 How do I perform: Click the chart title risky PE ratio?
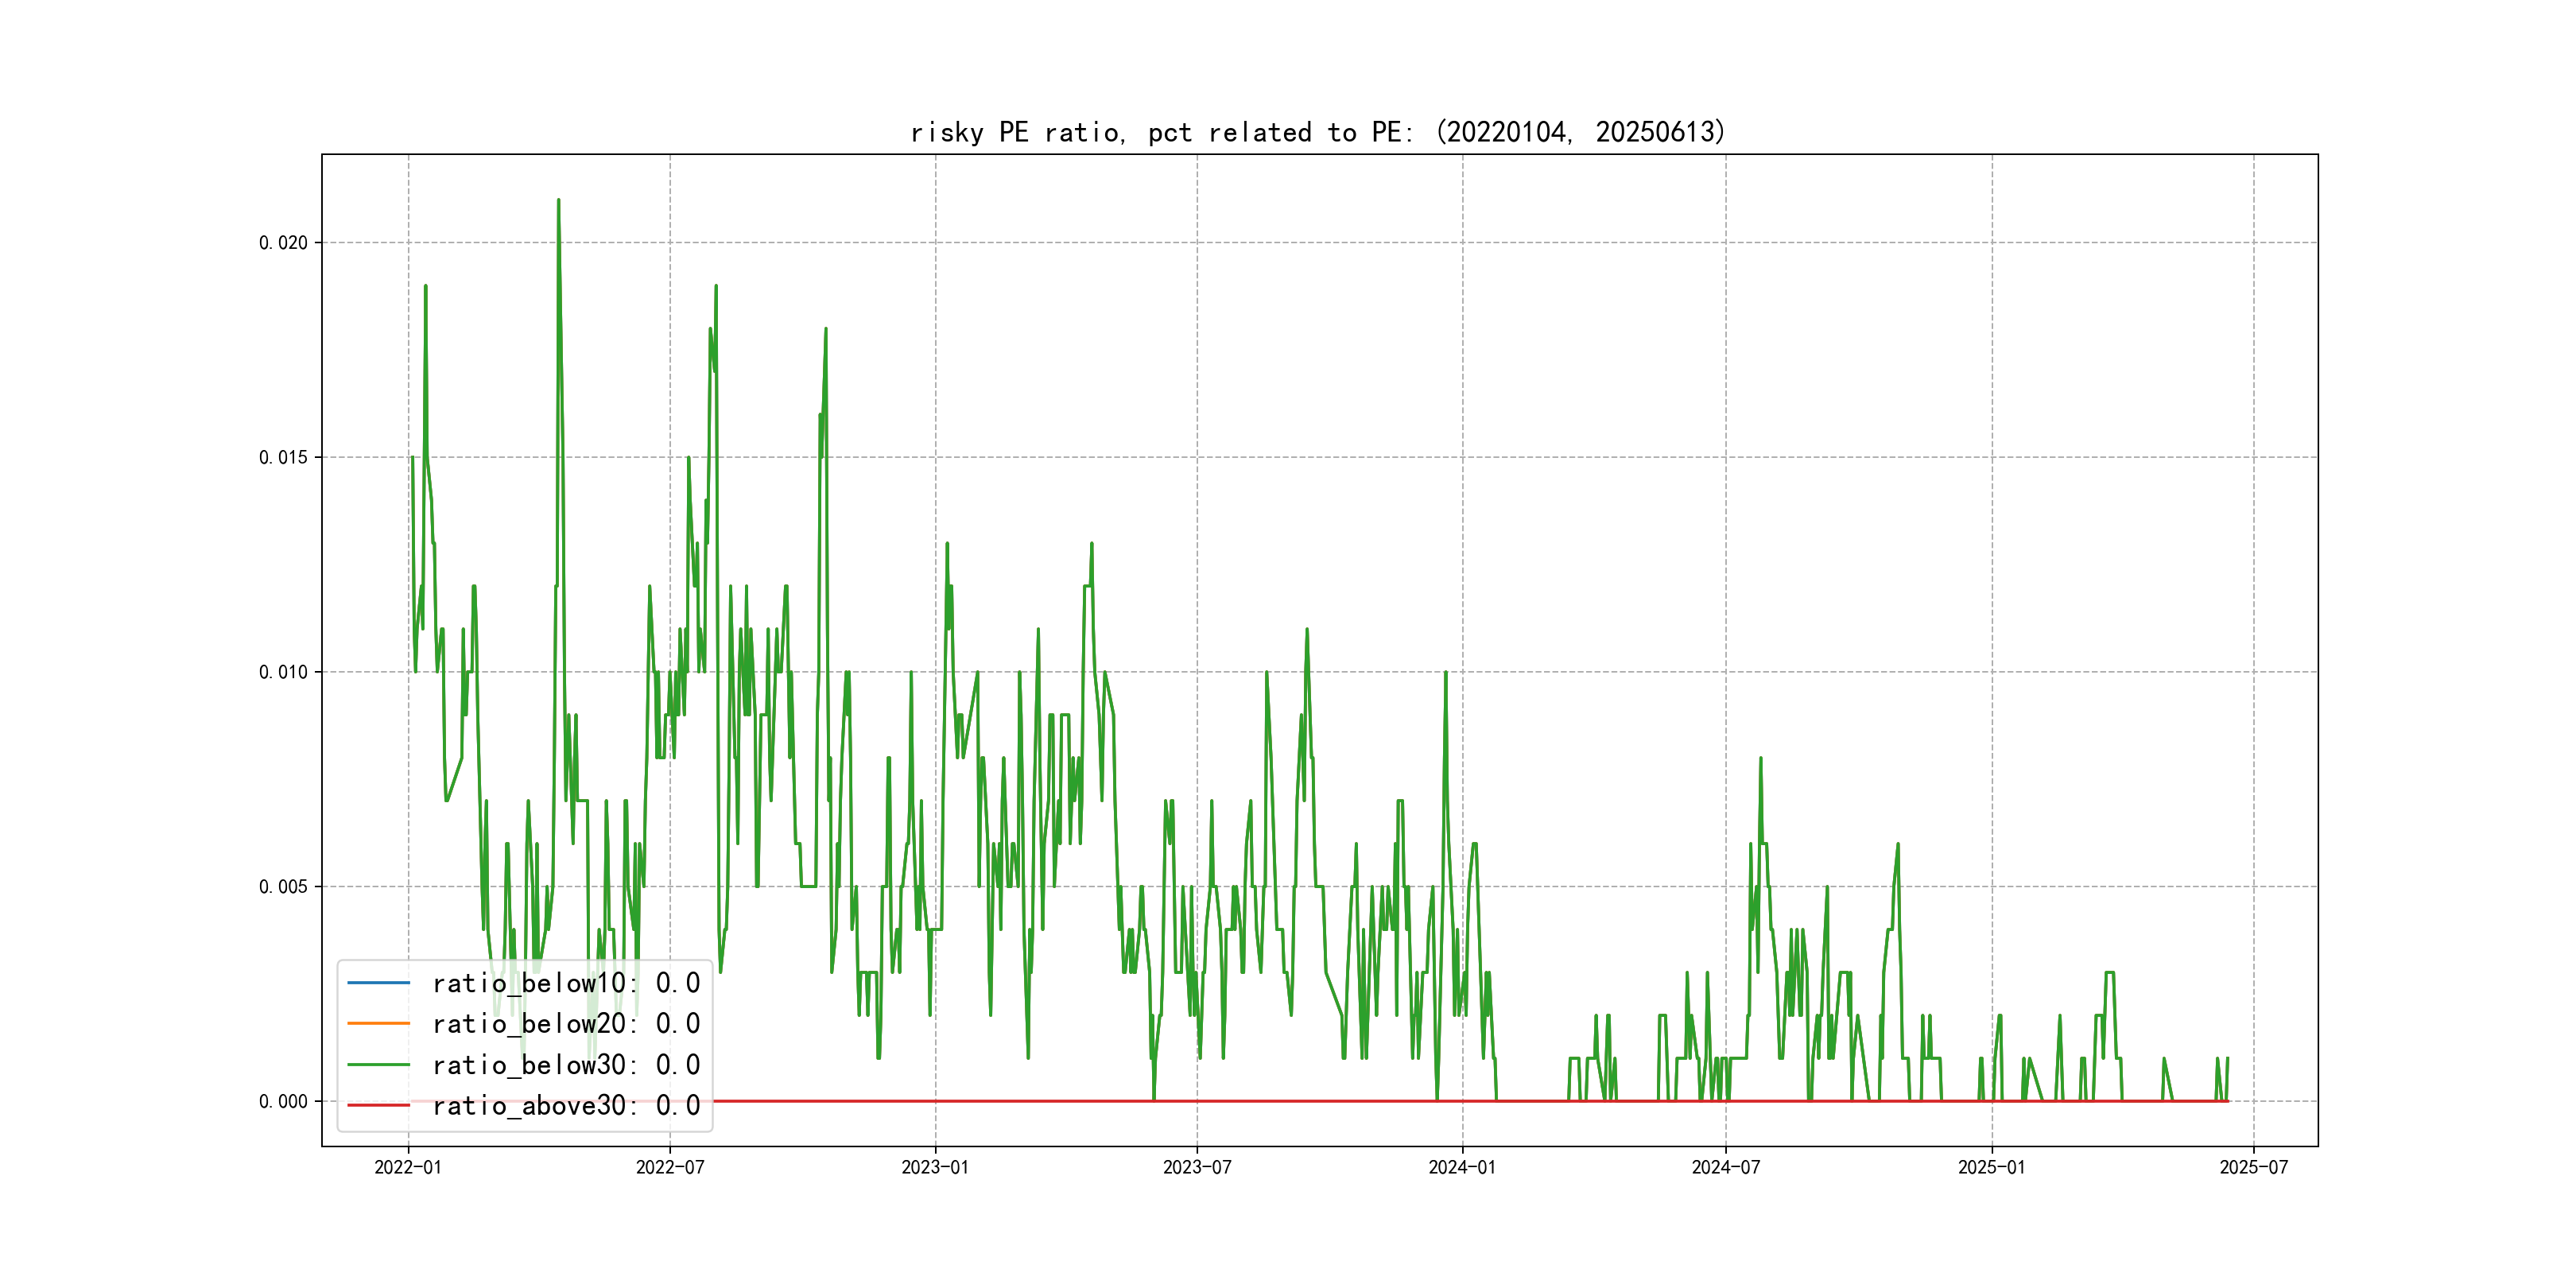click(x=1317, y=132)
